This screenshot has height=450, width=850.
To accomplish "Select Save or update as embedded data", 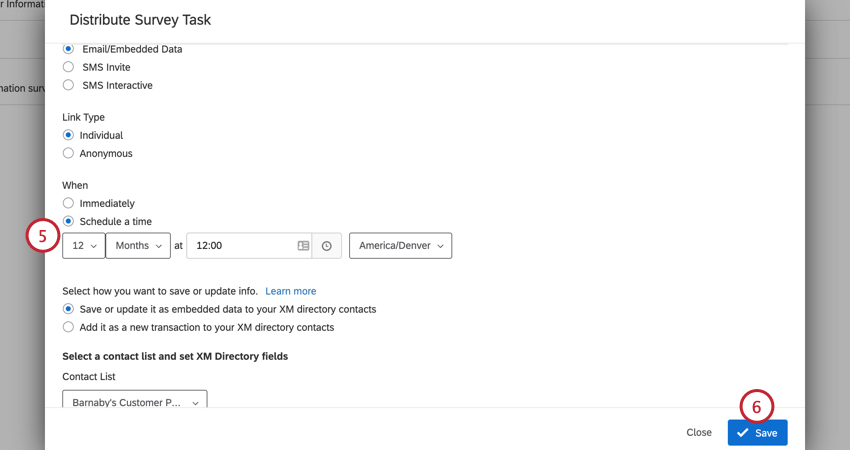I will coord(68,309).
